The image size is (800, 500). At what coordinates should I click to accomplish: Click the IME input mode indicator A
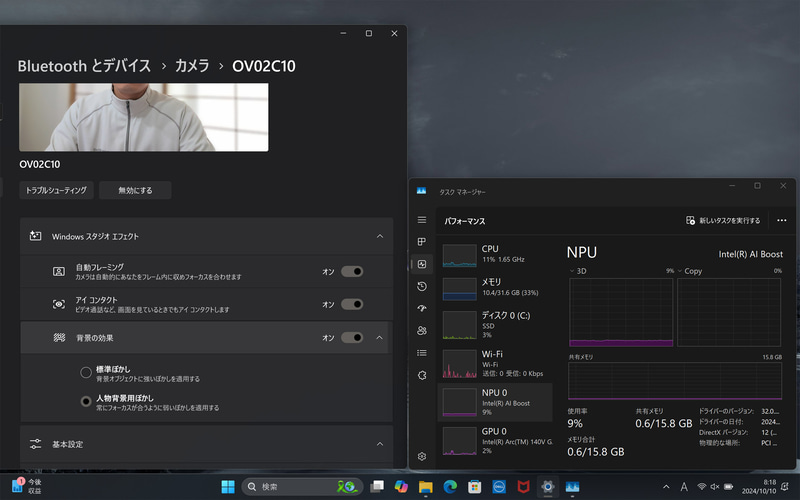[684, 487]
